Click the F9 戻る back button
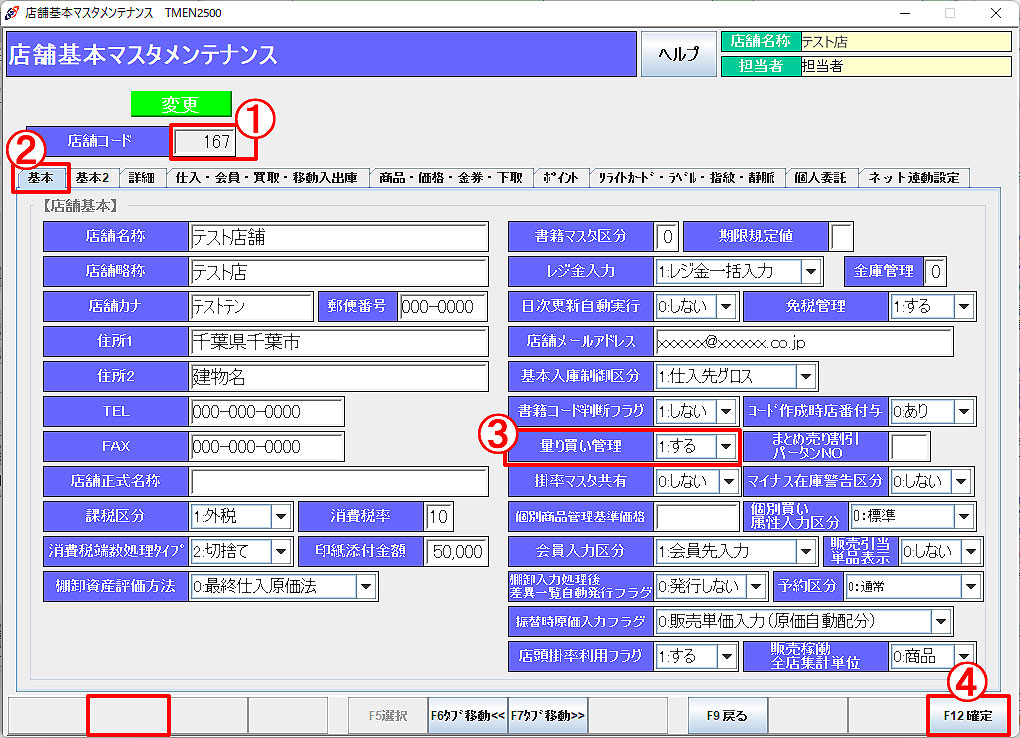The height and width of the screenshot is (738, 1020). coord(727,716)
